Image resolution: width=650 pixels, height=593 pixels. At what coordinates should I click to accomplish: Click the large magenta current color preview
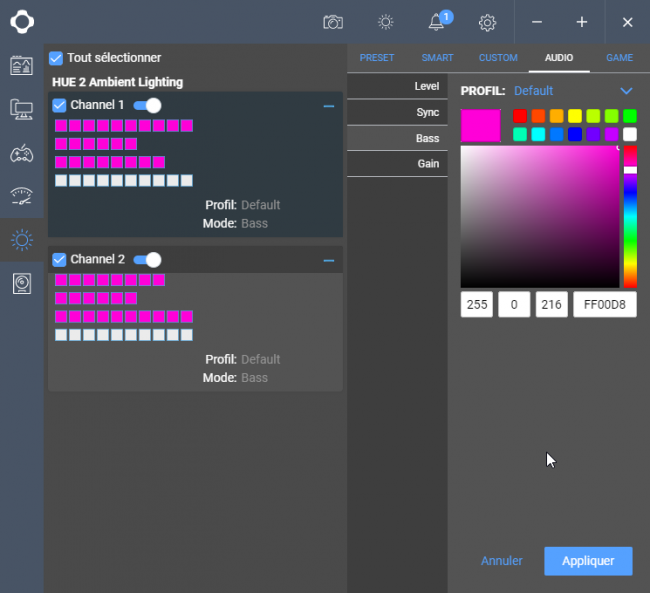pyautogui.click(x=480, y=126)
